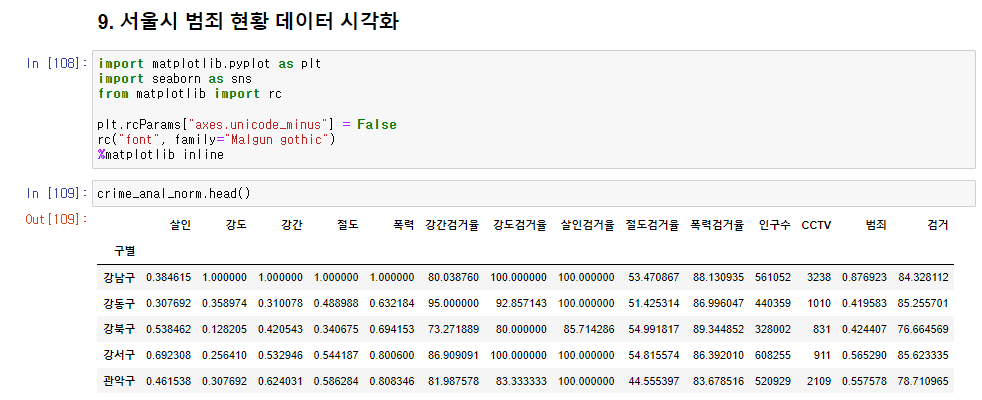
Task: Click the 0.692308 cell in 강서구 row
Action: 168,355
